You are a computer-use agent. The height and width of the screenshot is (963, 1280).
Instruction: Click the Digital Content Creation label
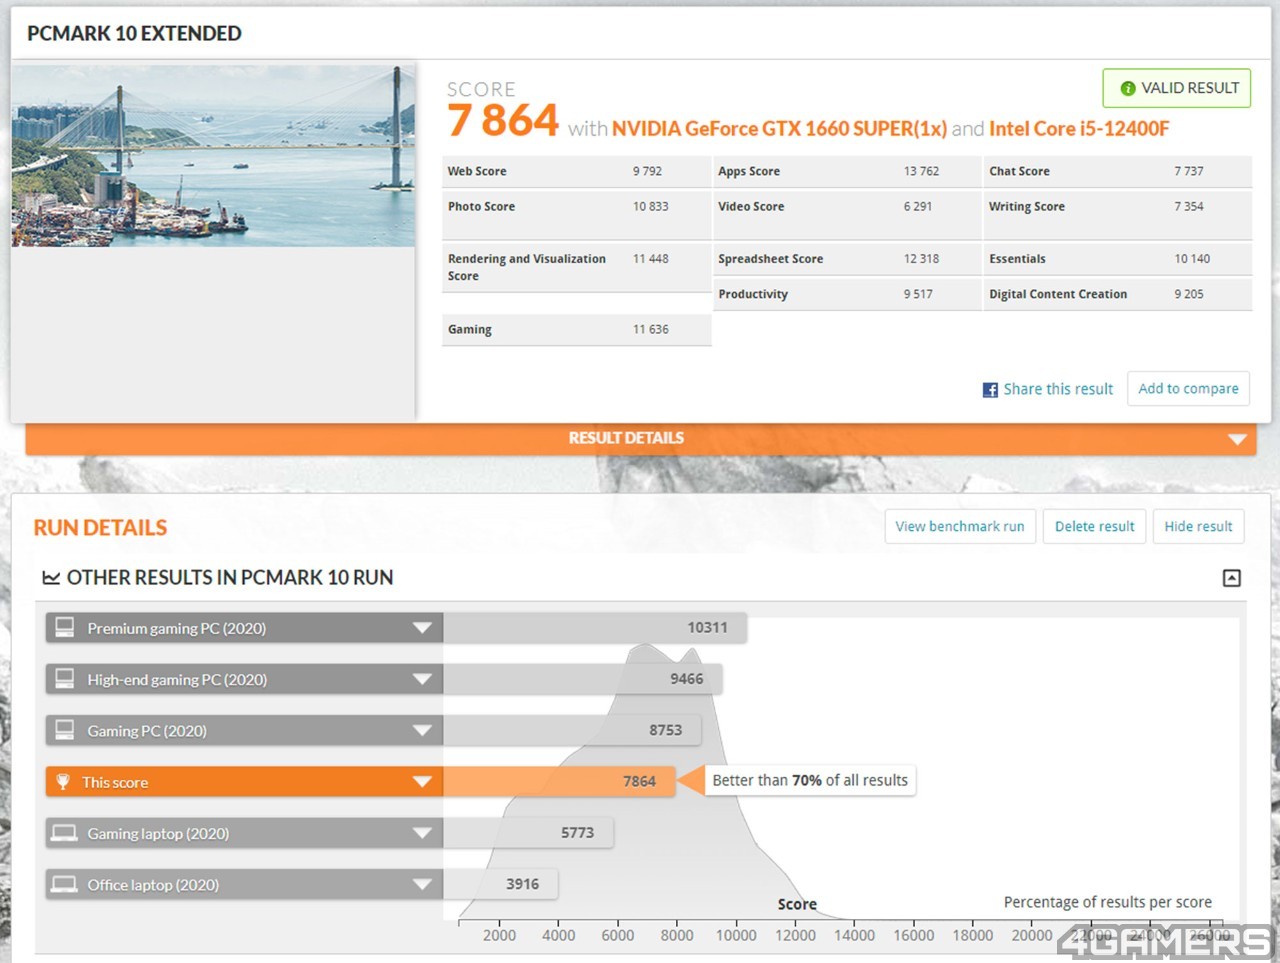(x=1058, y=294)
